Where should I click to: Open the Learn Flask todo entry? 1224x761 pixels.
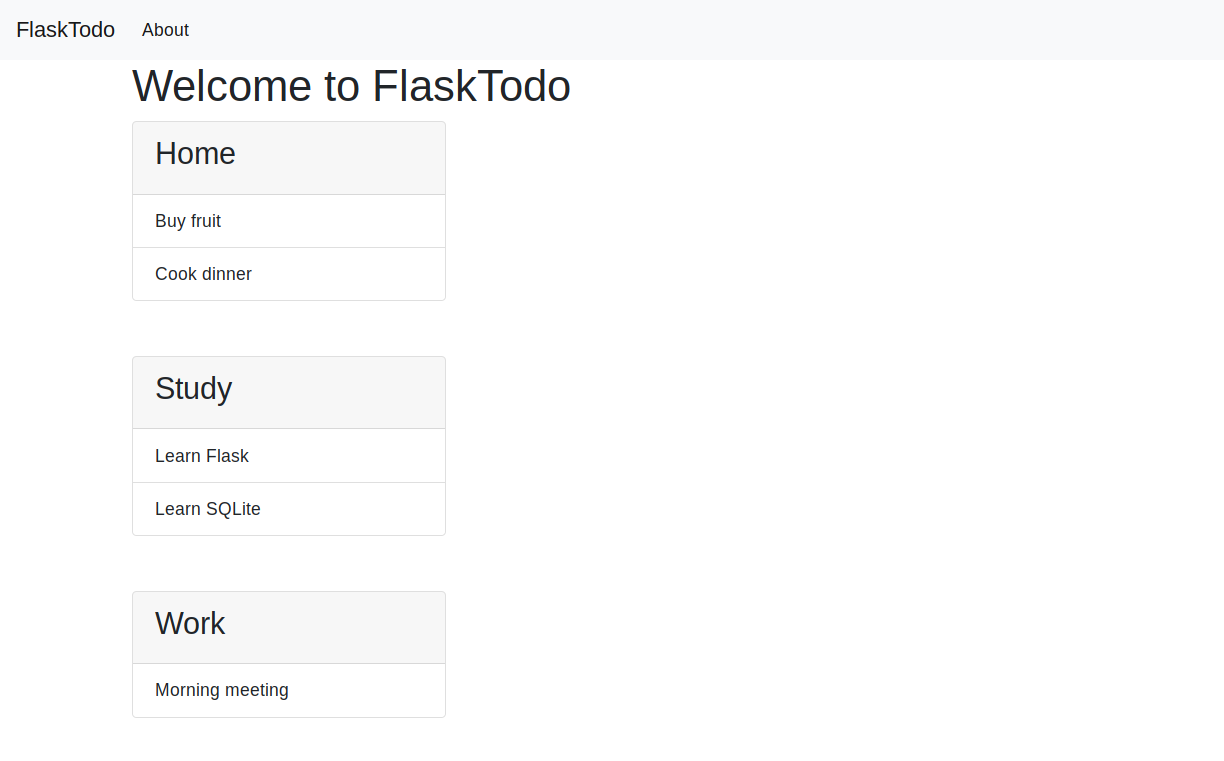pos(289,456)
